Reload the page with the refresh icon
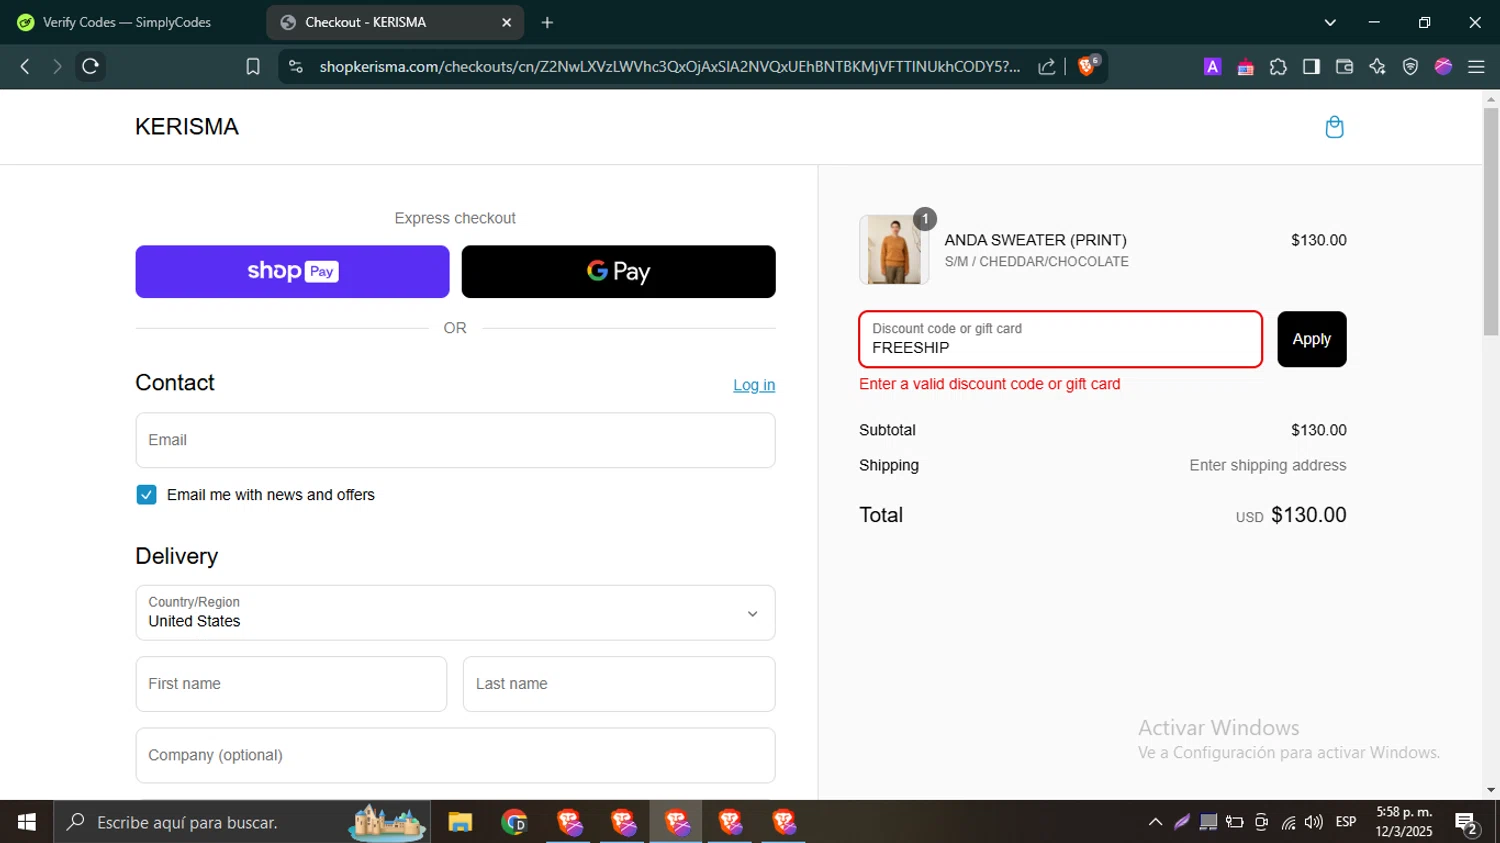Screen dimensions: 1500x843 [x=90, y=66]
